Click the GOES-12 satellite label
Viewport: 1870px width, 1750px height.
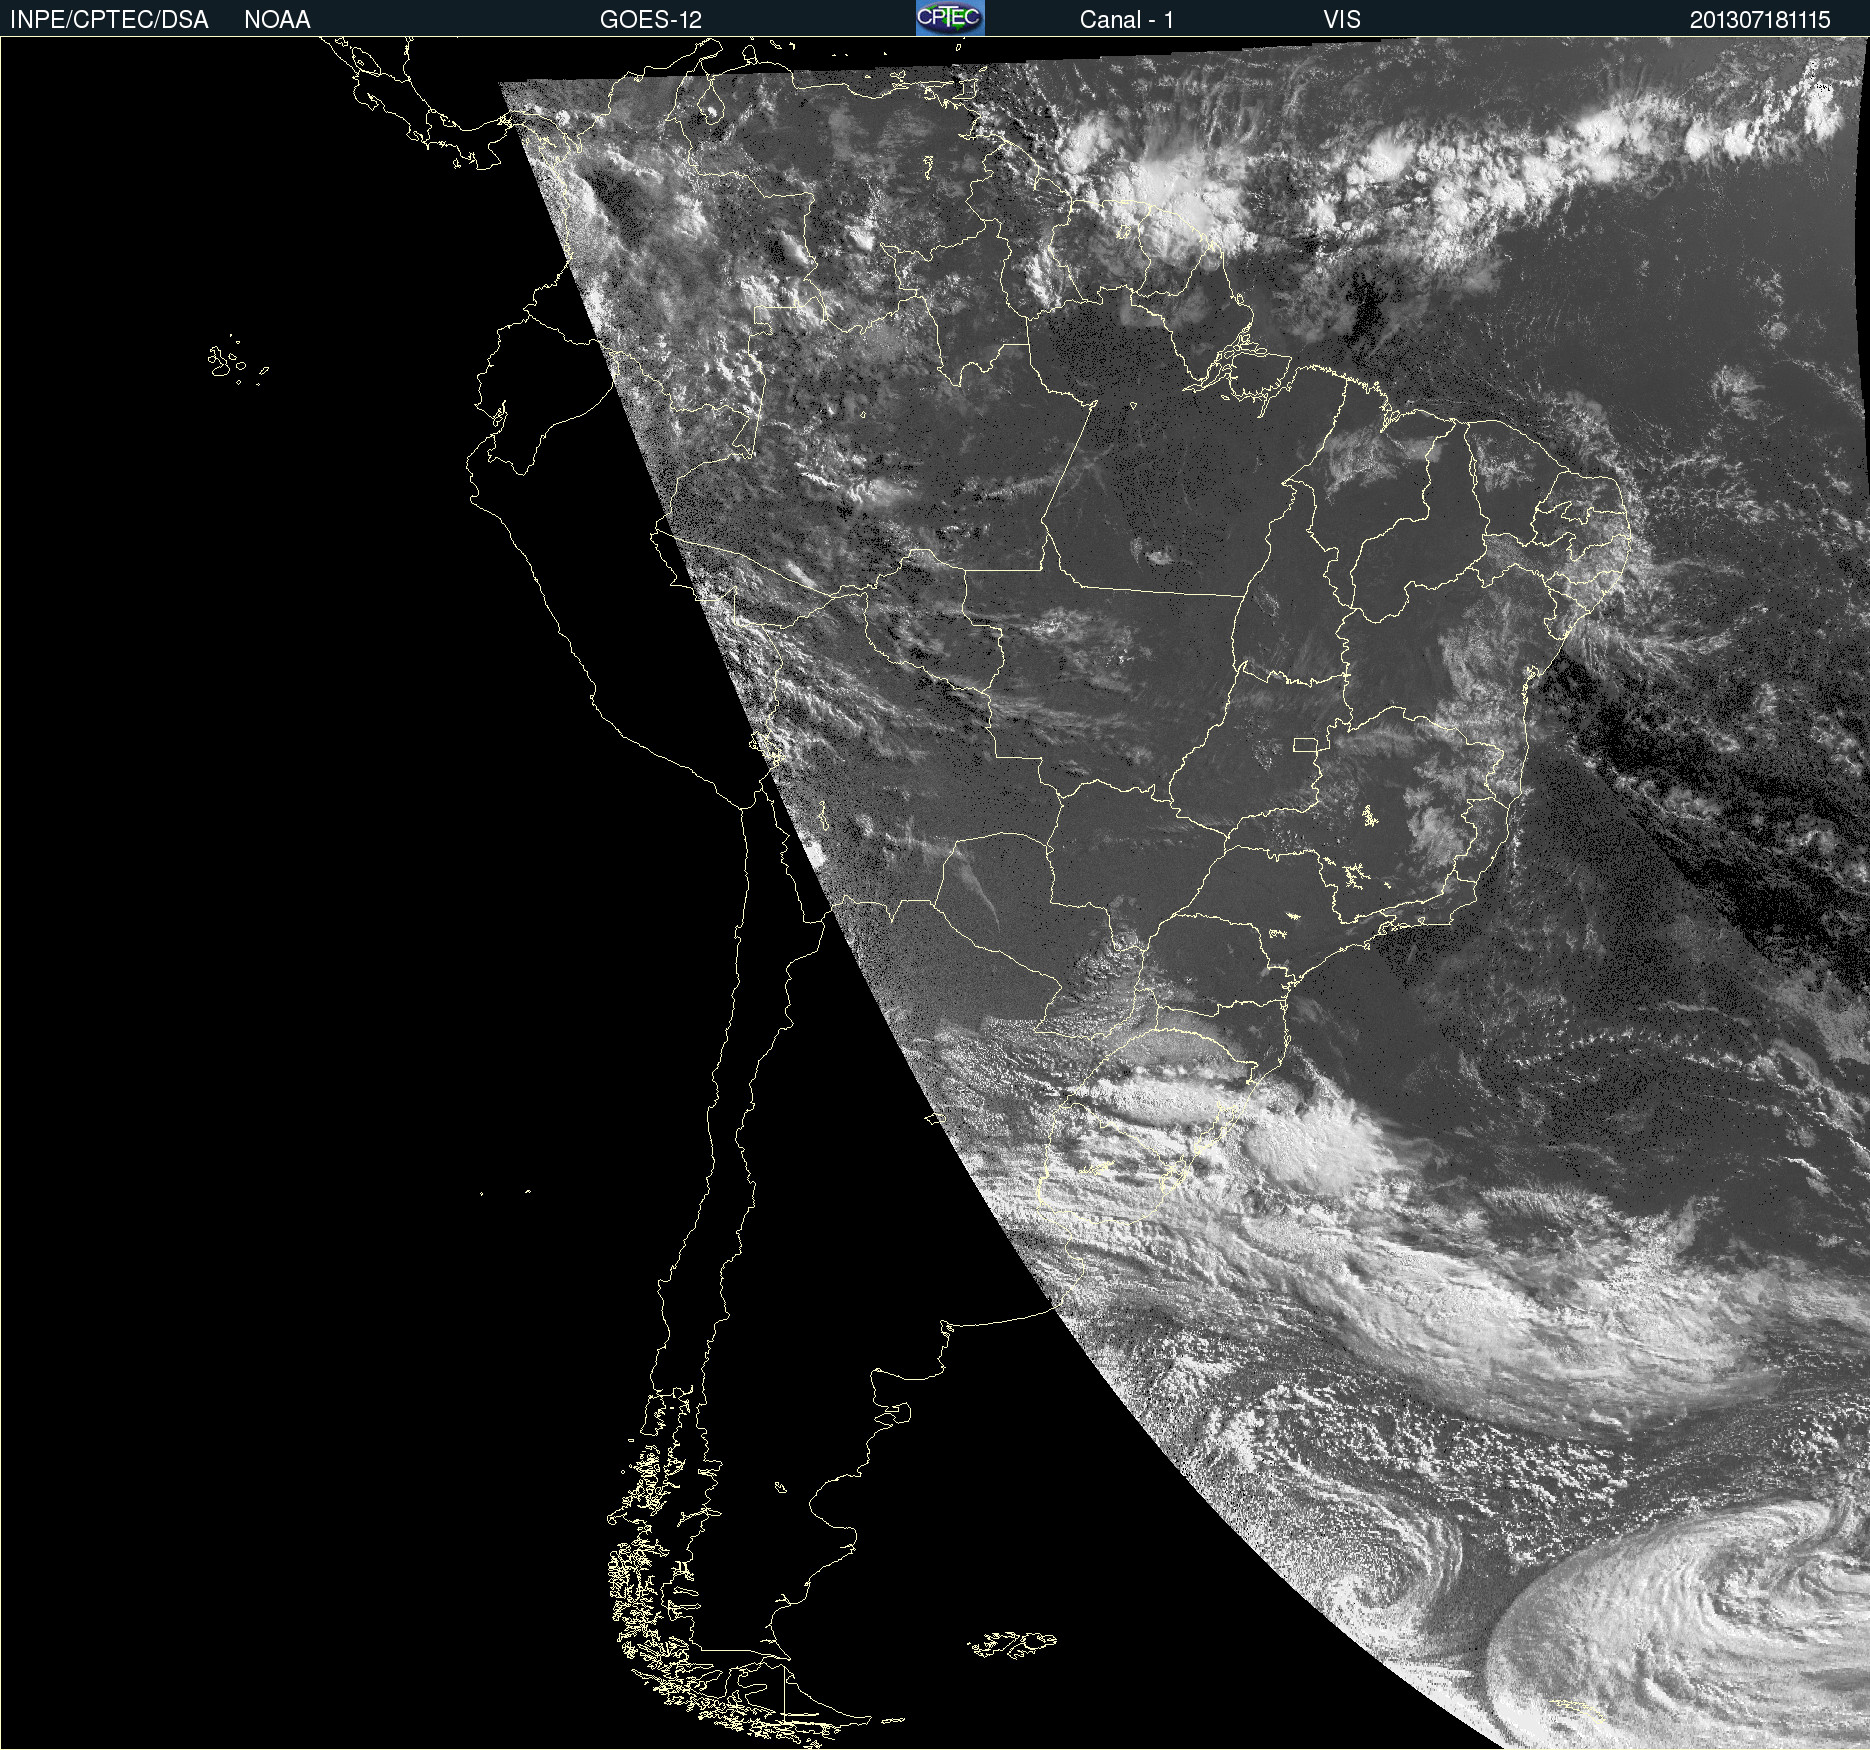tap(651, 20)
